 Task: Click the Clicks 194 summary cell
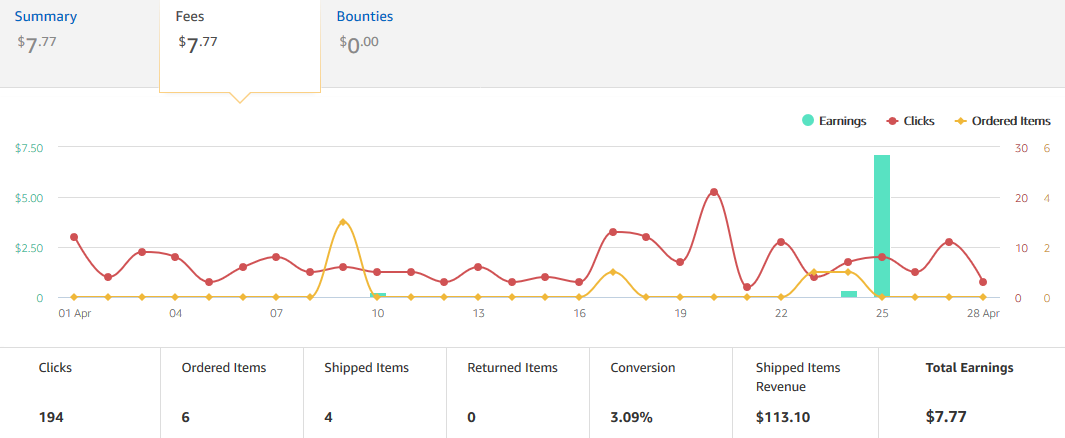[80, 393]
